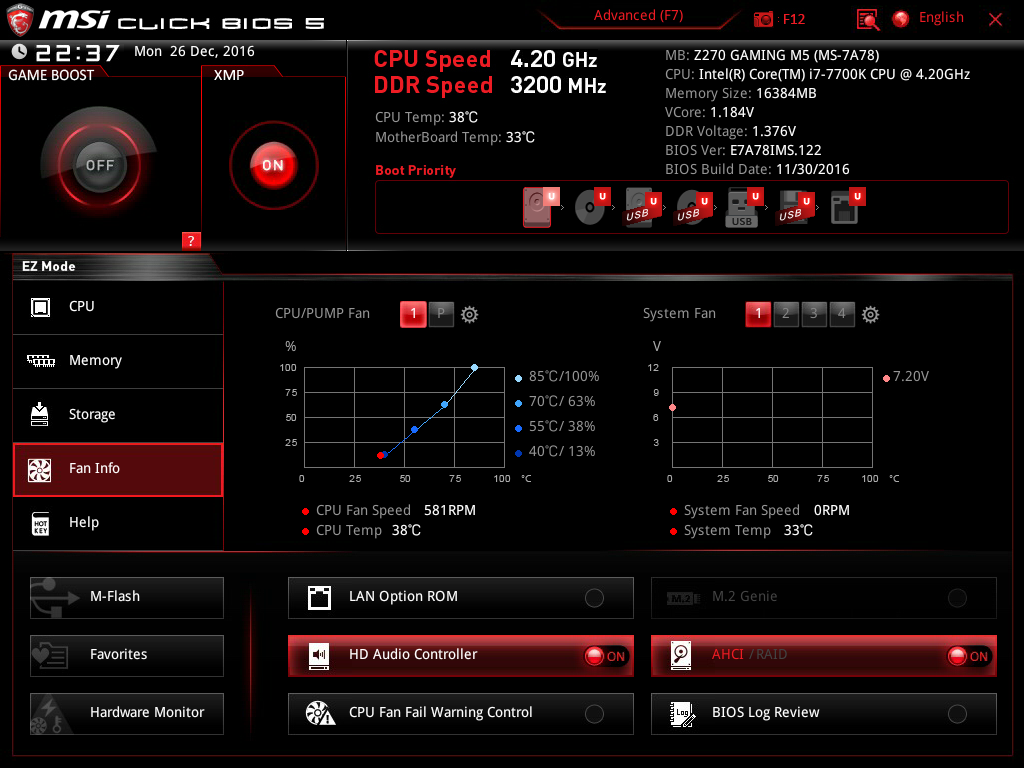Click the 581RPM CPU fan speed value
1024x768 pixels.
(450, 511)
